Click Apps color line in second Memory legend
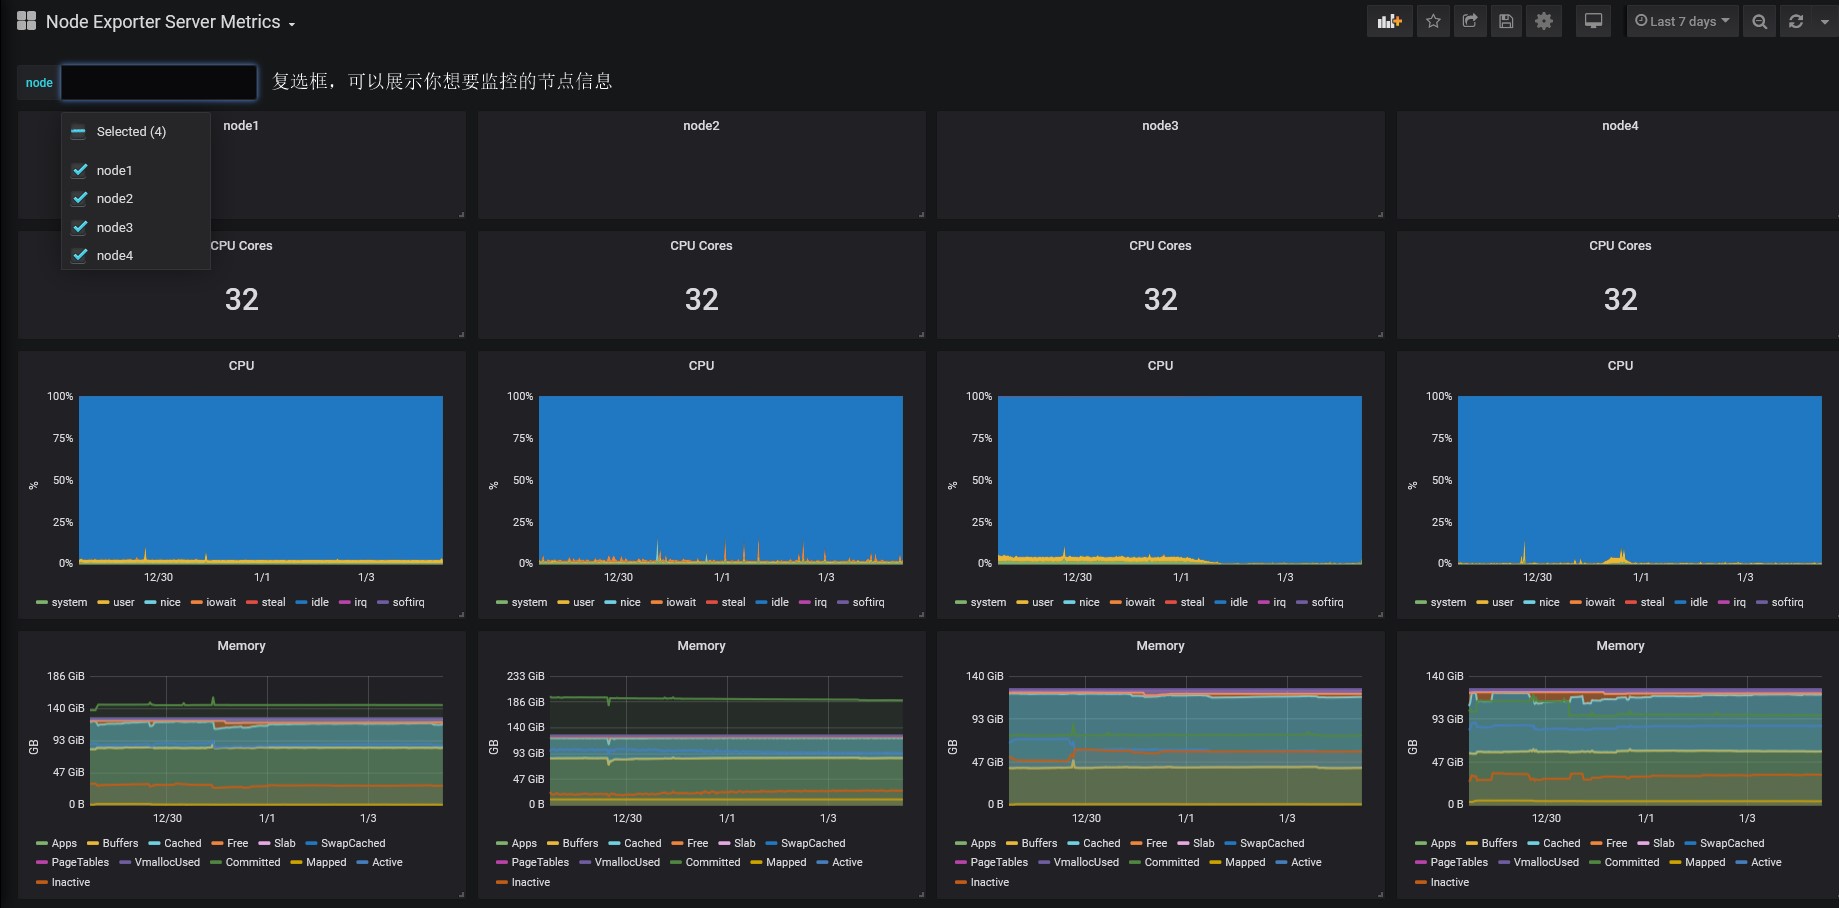1839x908 pixels. click(x=502, y=843)
